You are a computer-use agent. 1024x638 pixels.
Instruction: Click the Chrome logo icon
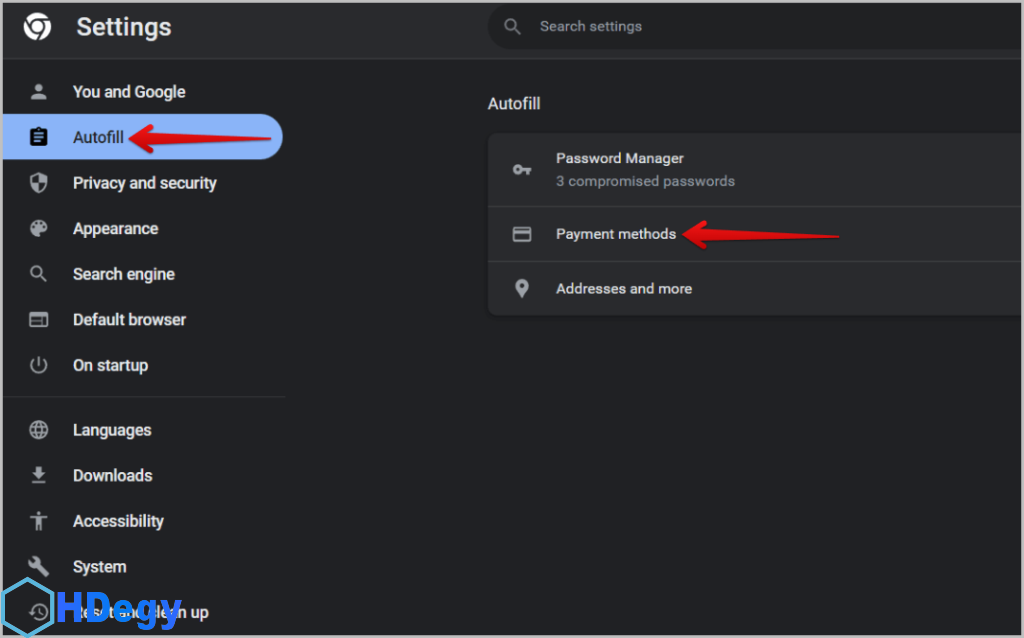pos(38,27)
